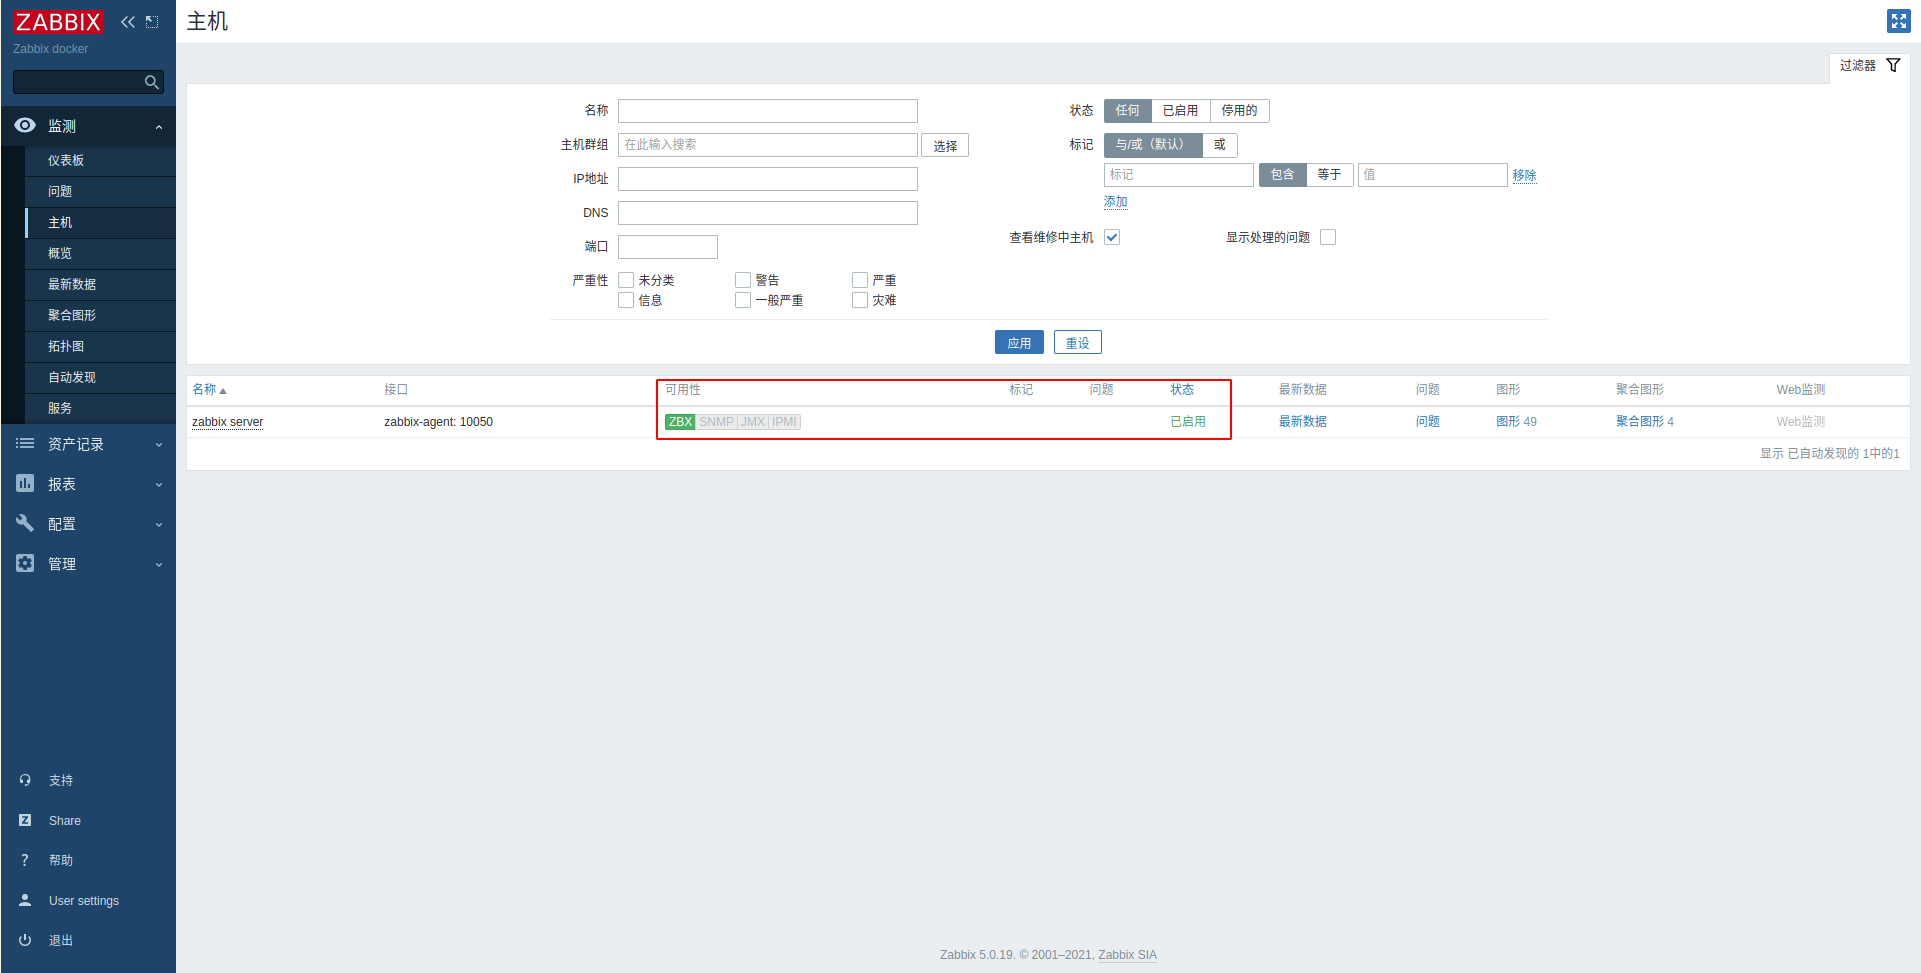The height and width of the screenshot is (973, 1921).
Task: Click the 移除 tag link
Action: 1524,175
